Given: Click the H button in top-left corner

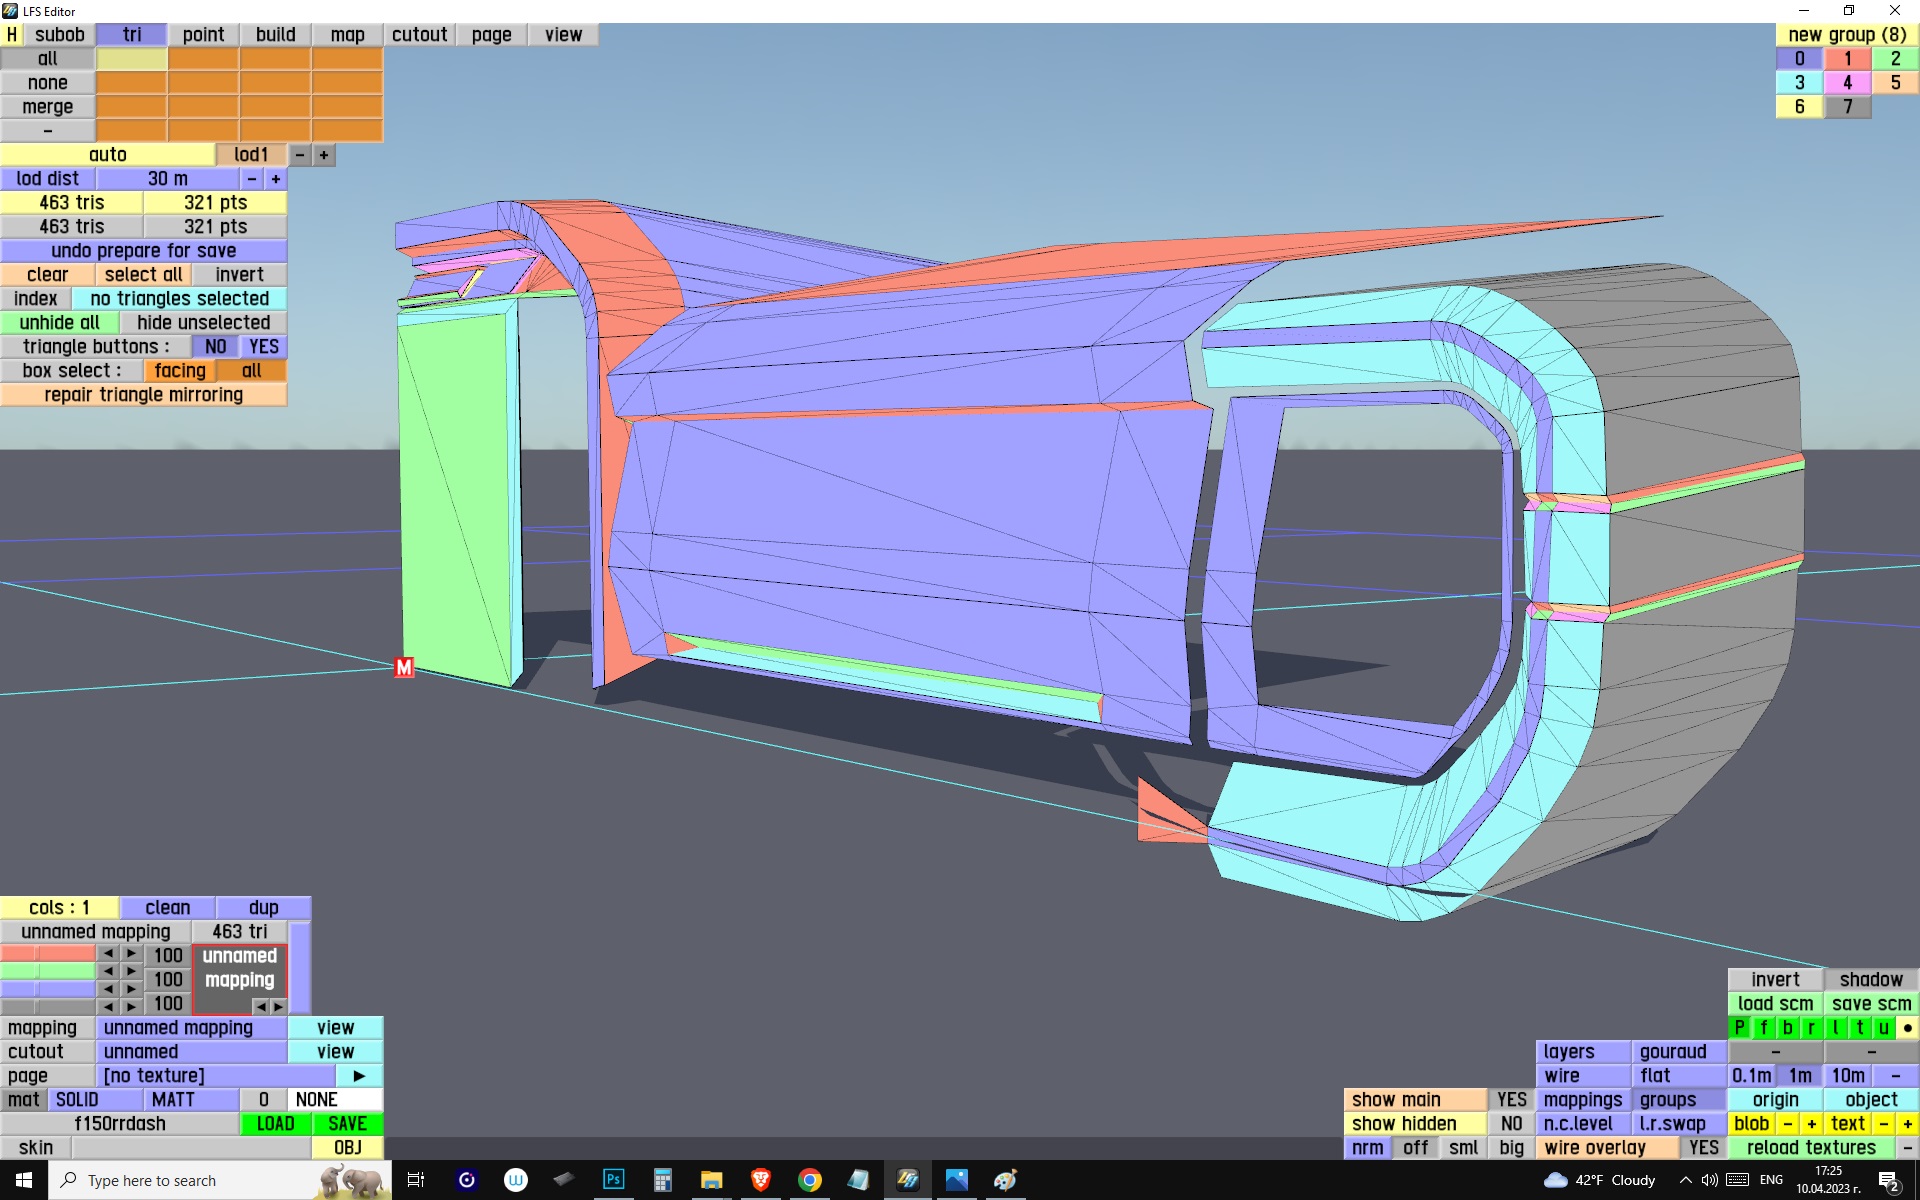Looking at the screenshot, I should (x=12, y=35).
